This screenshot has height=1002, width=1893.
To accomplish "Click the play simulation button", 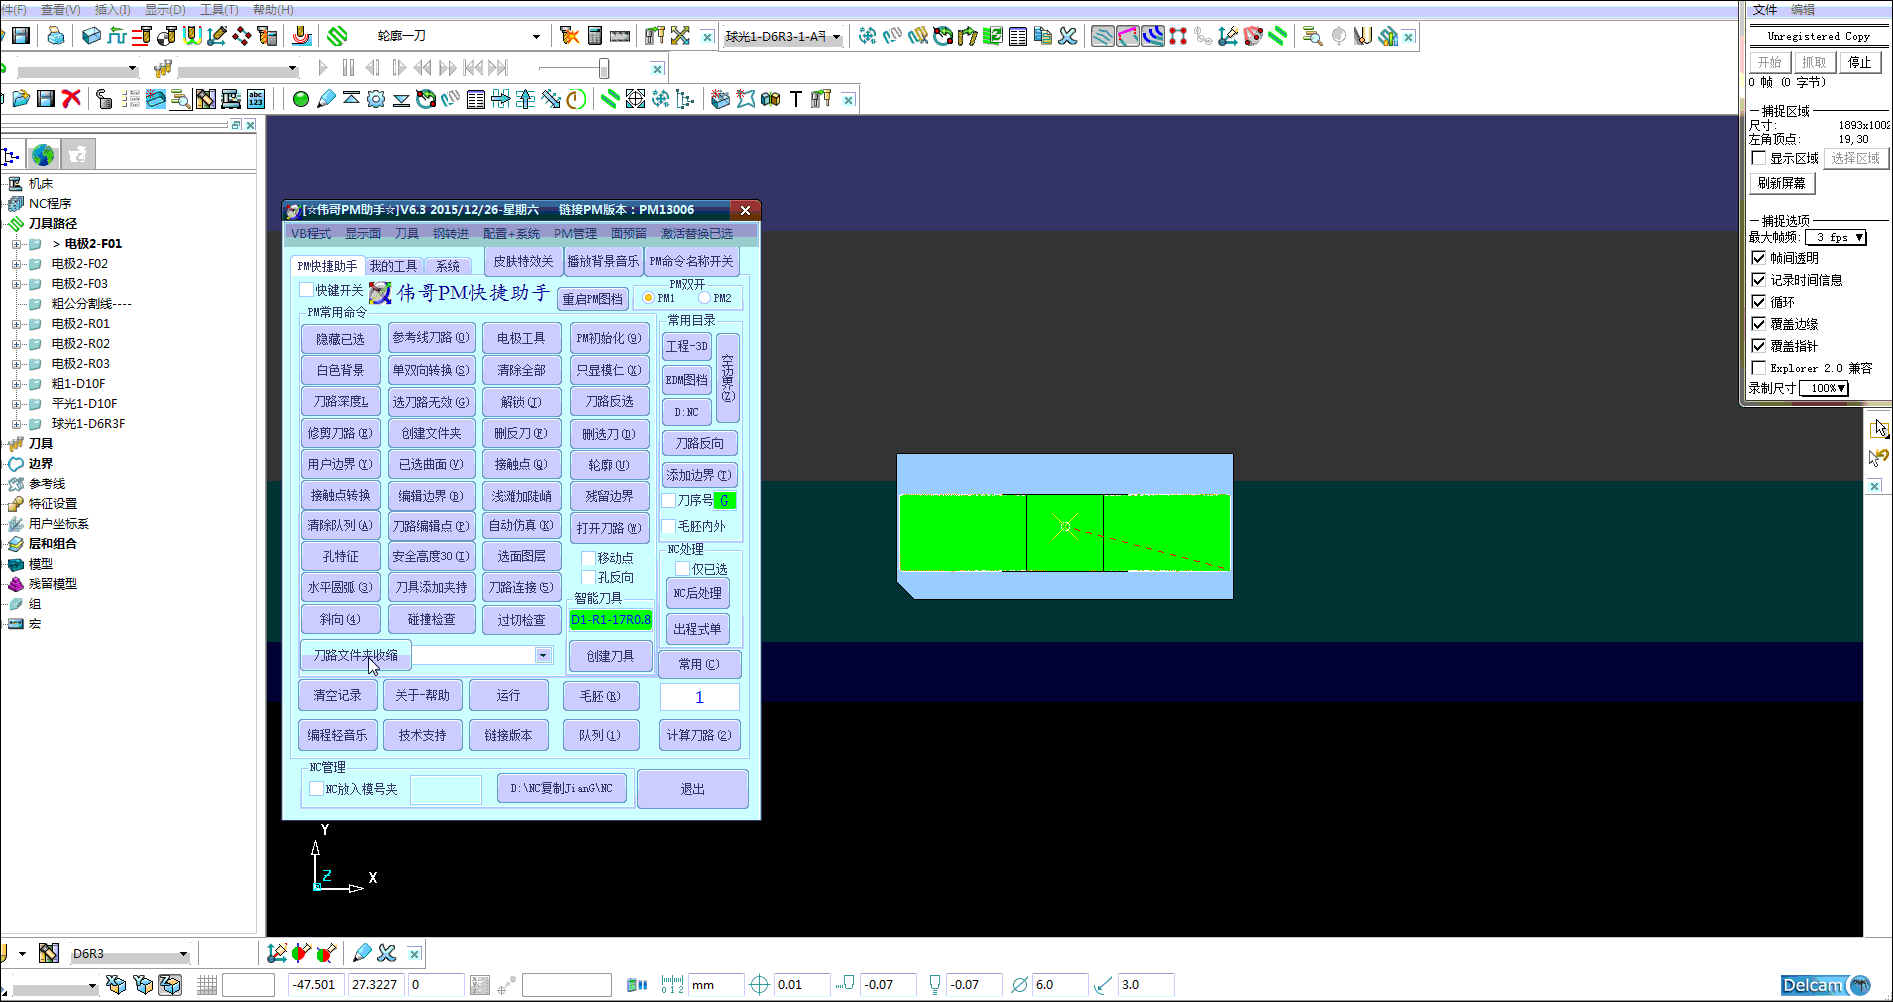I will (x=322, y=68).
